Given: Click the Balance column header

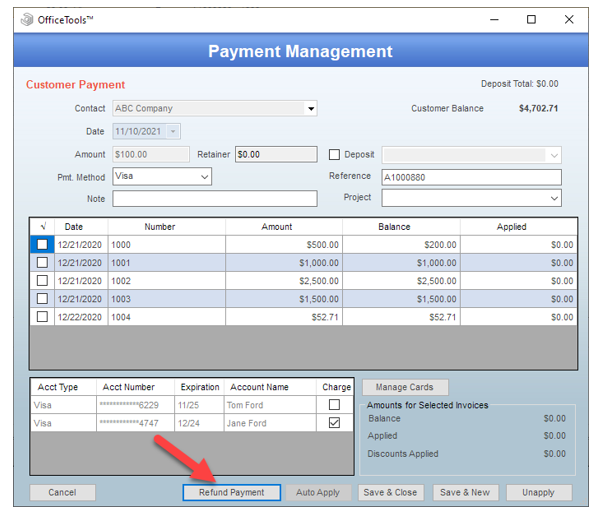Looking at the screenshot, I should tap(401, 227).
